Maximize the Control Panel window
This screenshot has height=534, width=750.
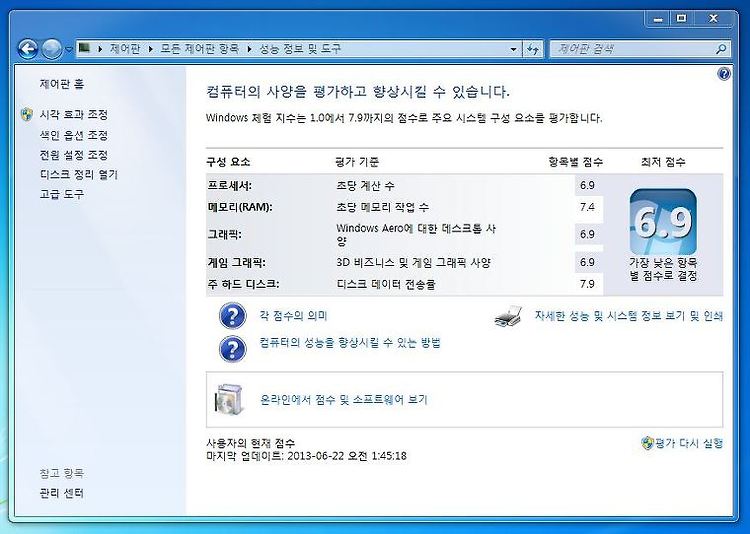[x=682, y=19]
